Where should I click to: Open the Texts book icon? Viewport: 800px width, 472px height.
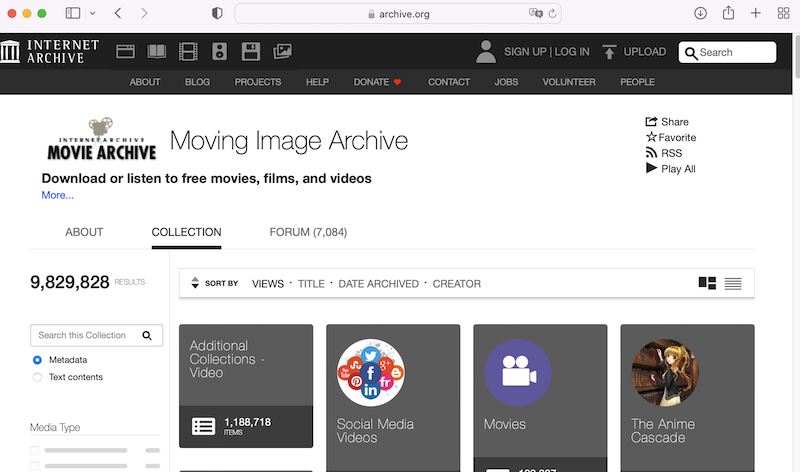(x=157, y=52)
